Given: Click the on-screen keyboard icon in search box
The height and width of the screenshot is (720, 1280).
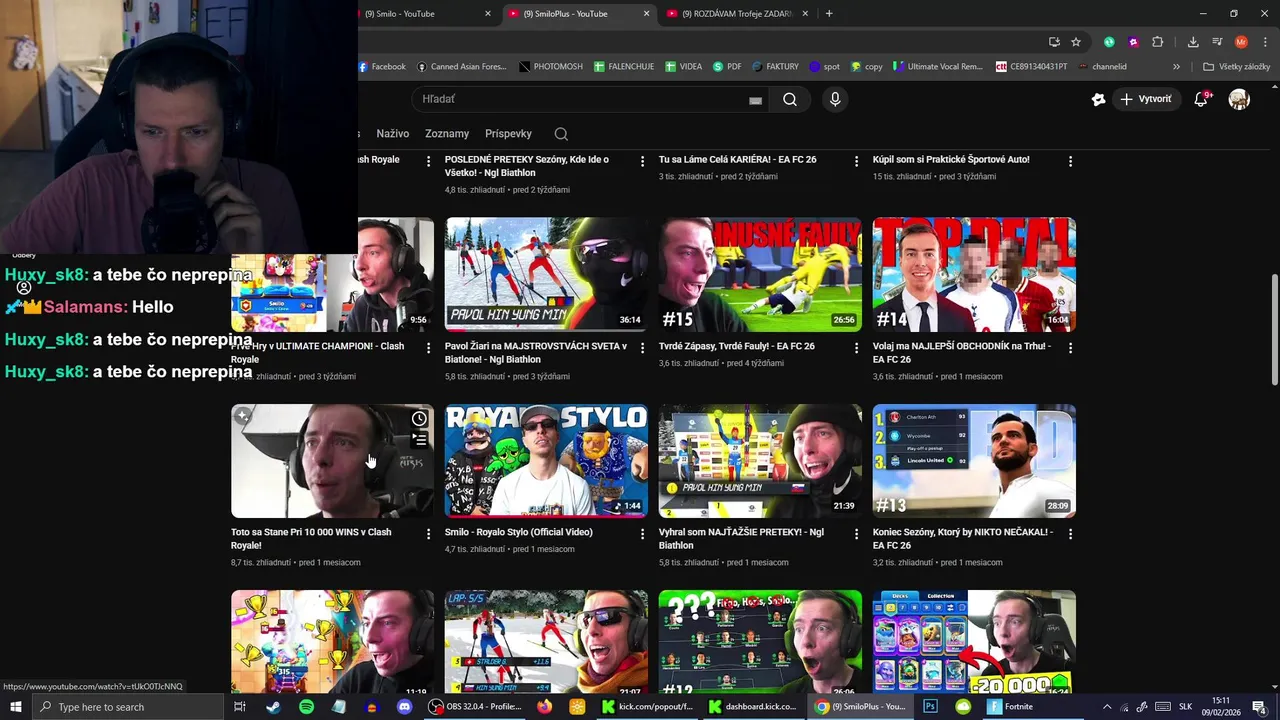Looking at the screenshot, I should 755,100.
